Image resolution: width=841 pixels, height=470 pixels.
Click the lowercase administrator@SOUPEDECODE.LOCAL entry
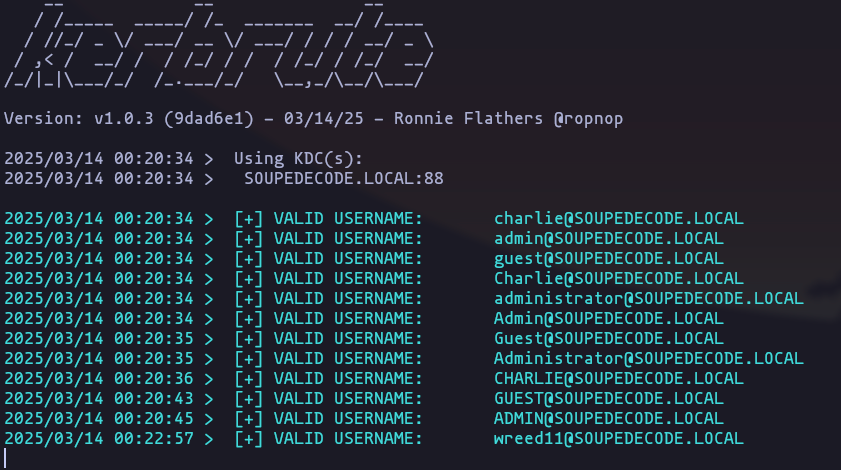(648, 298)
